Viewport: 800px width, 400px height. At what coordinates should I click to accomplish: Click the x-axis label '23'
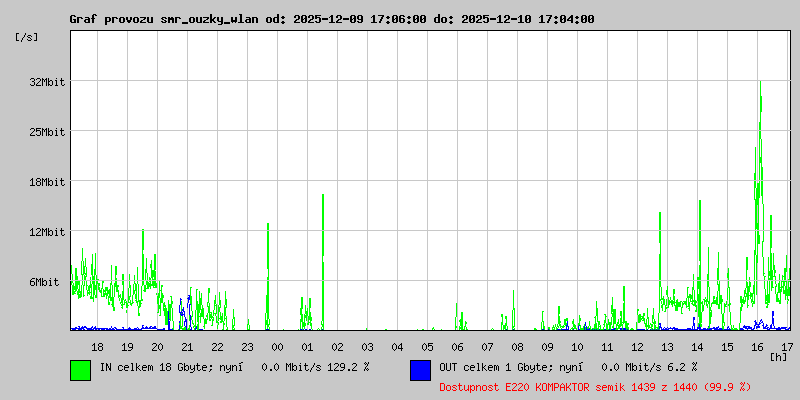tap(247, 347)
